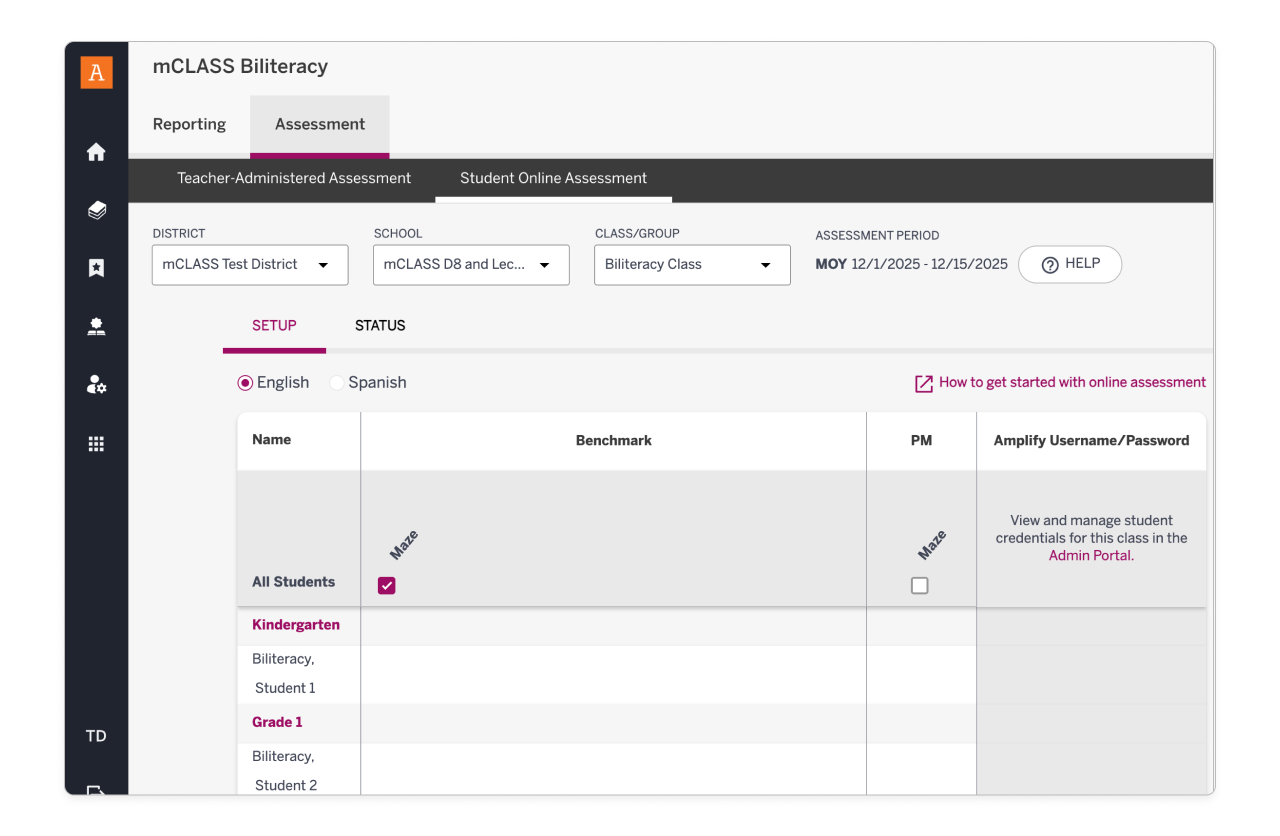
Task: Select the English radio button
Action: coord(245,383)
